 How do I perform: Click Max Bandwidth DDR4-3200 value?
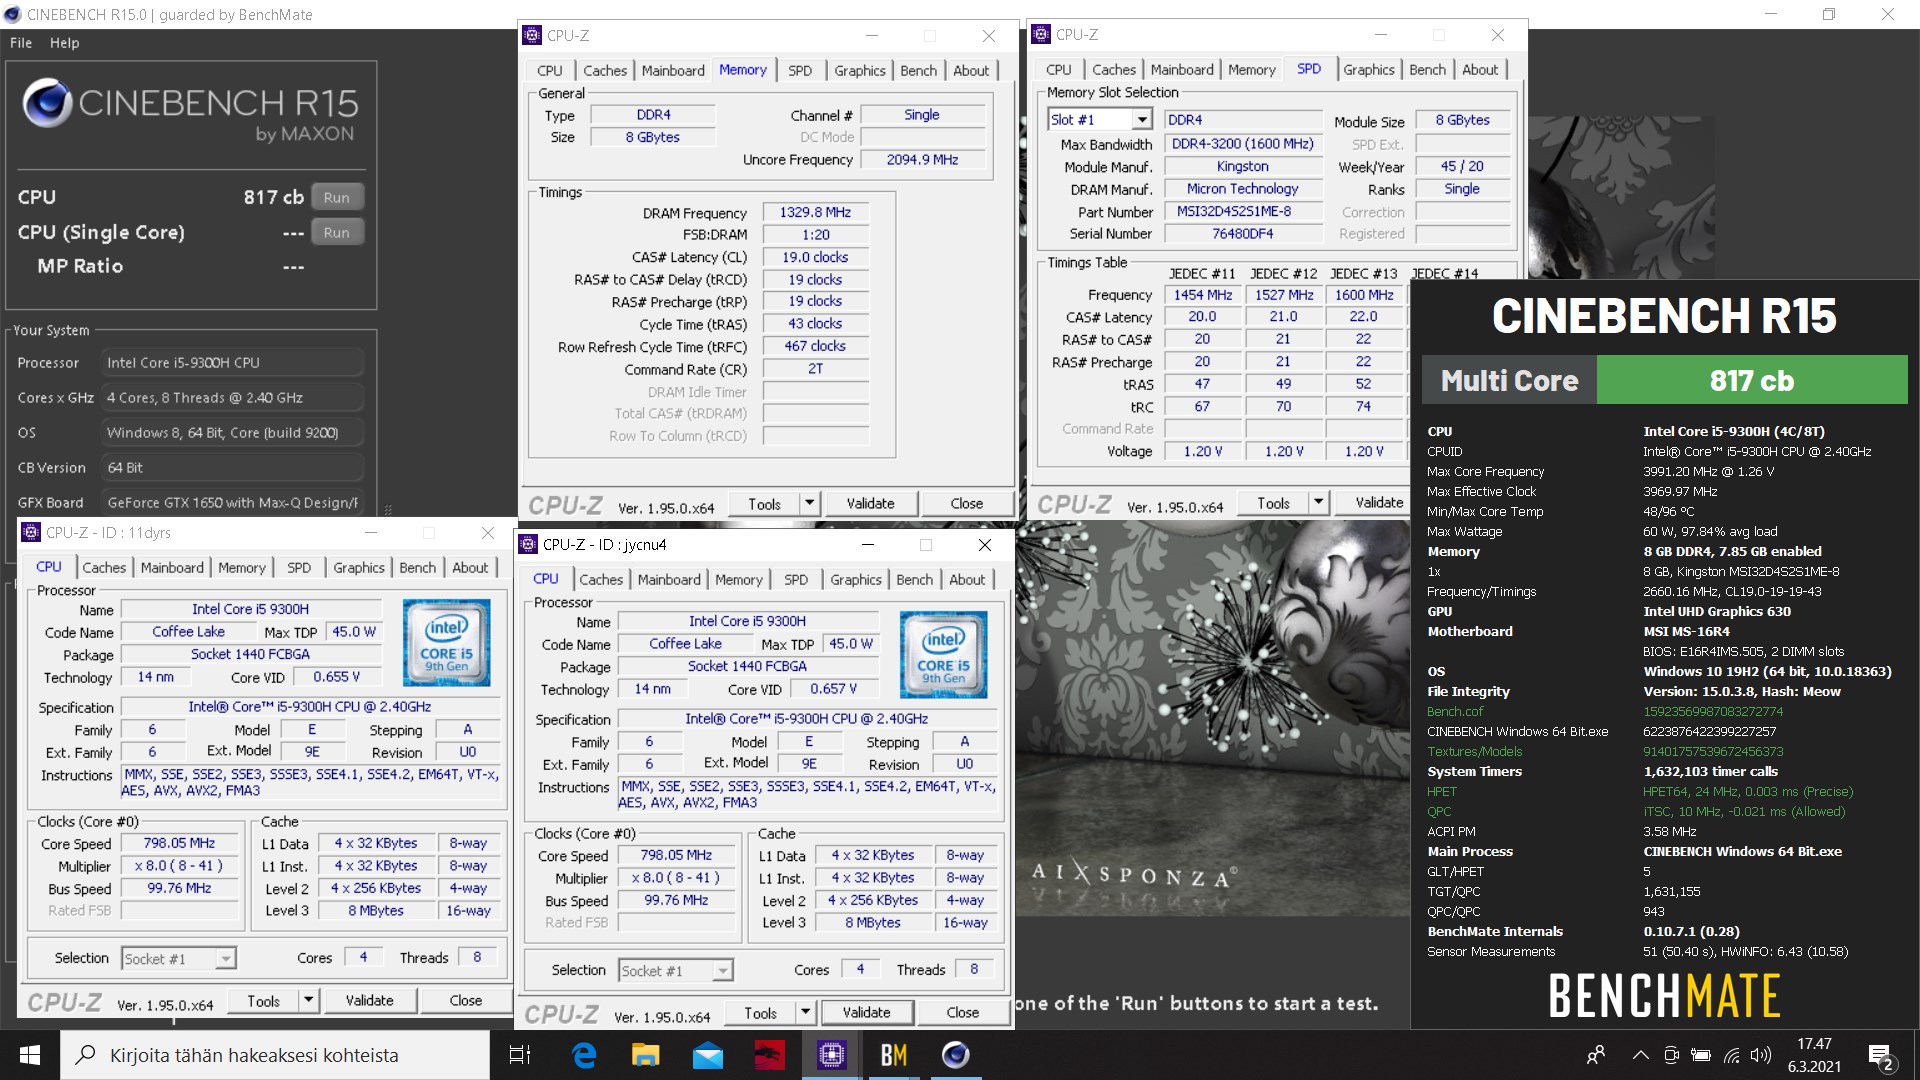pos(1243,144)
